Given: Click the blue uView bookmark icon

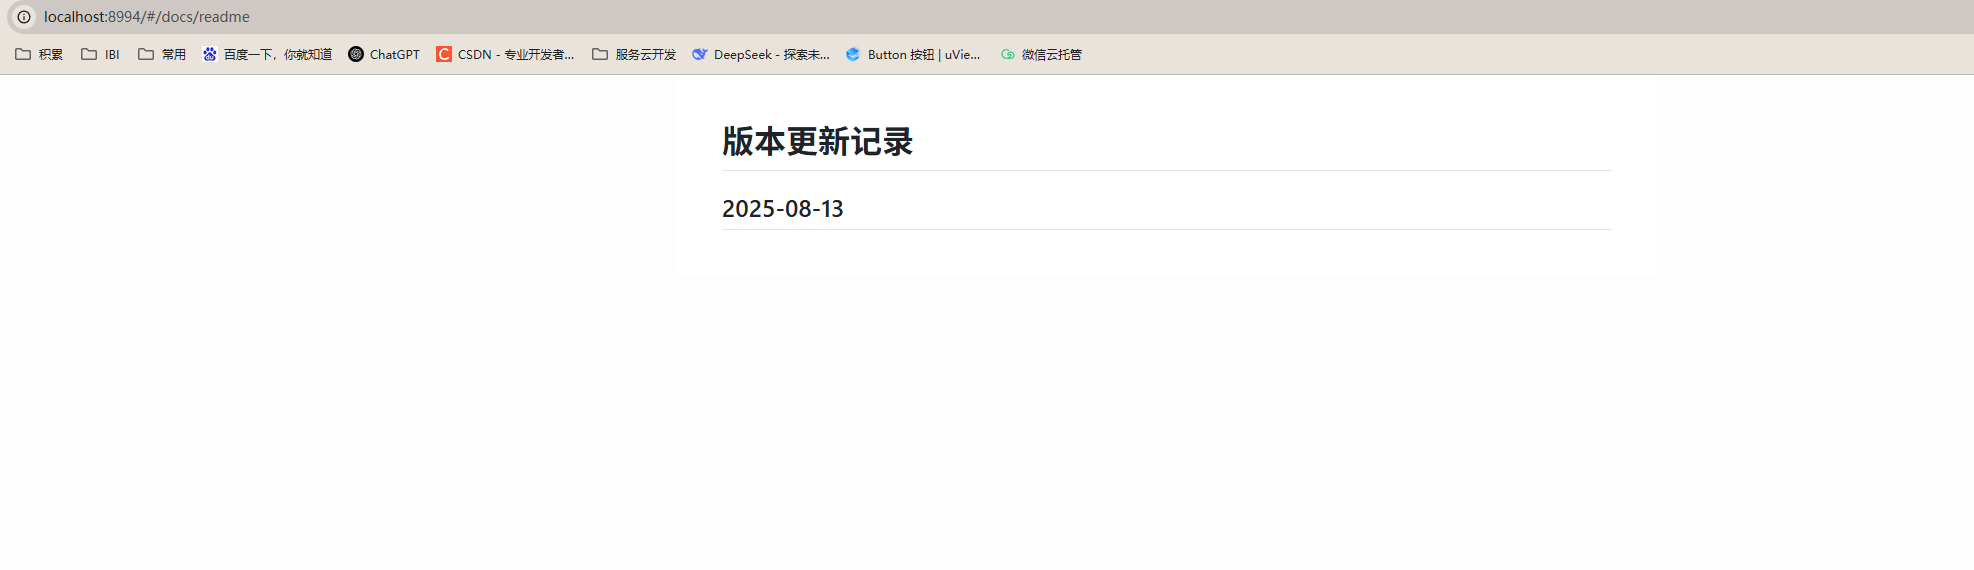Looking at the screenshot, I should pyautogui.click(x=853, y=54).
